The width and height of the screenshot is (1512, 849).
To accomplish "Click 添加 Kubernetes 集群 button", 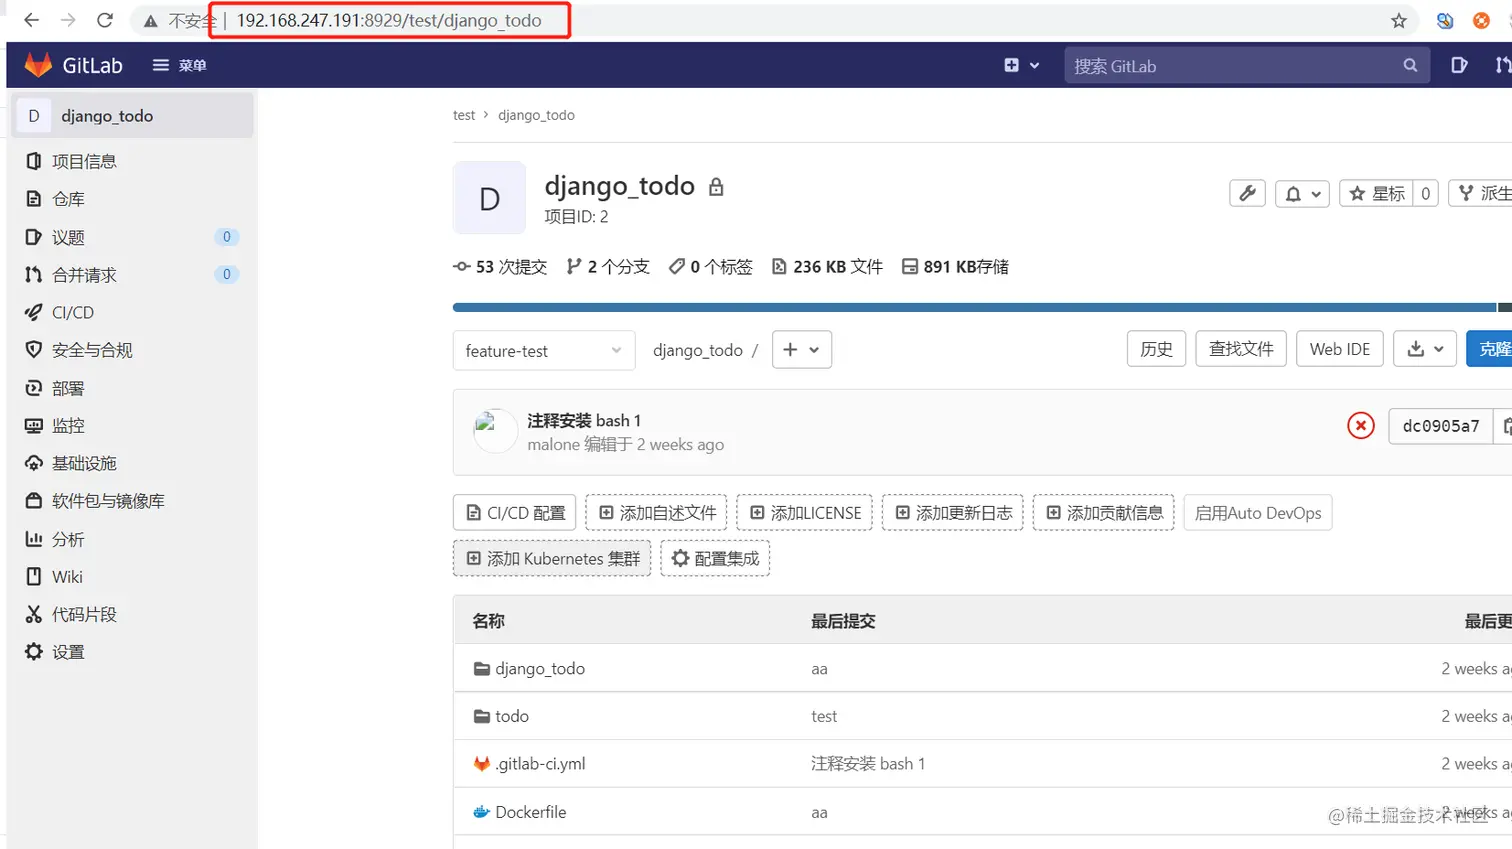I will pos(552,558).
